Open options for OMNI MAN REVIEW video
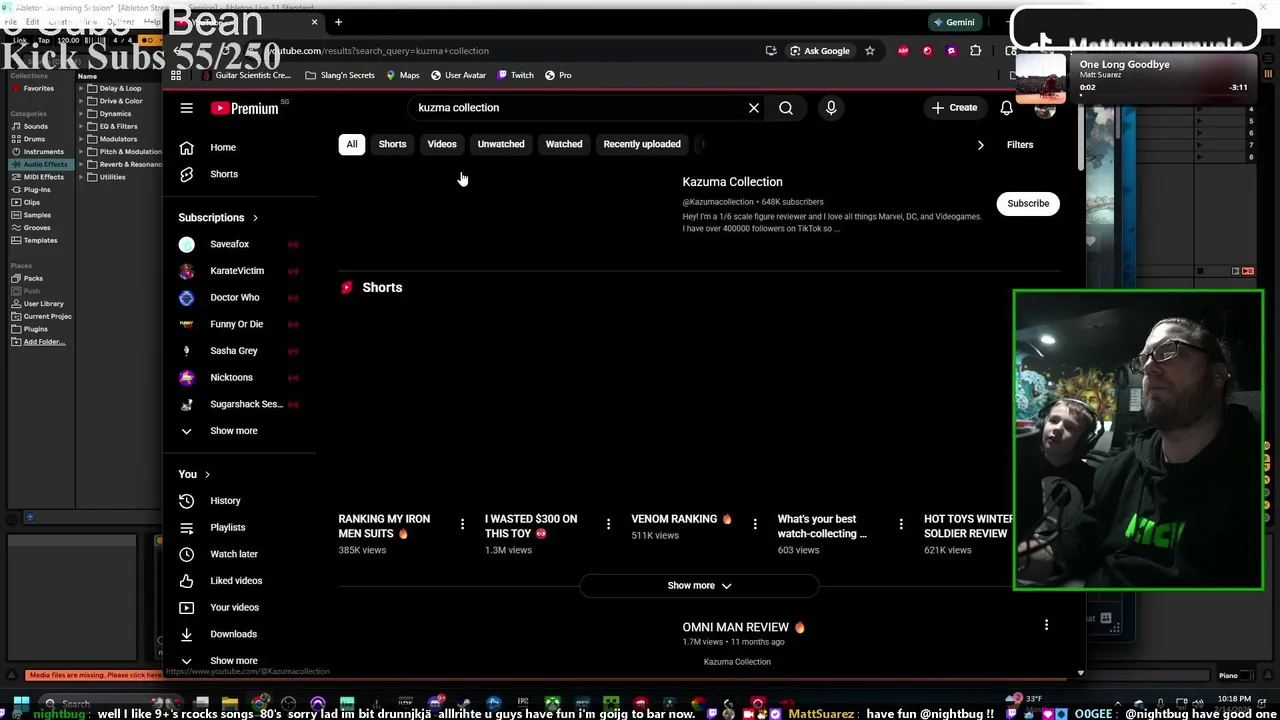This screenshot has height=720, width=1280. (x=1046, y=625)
